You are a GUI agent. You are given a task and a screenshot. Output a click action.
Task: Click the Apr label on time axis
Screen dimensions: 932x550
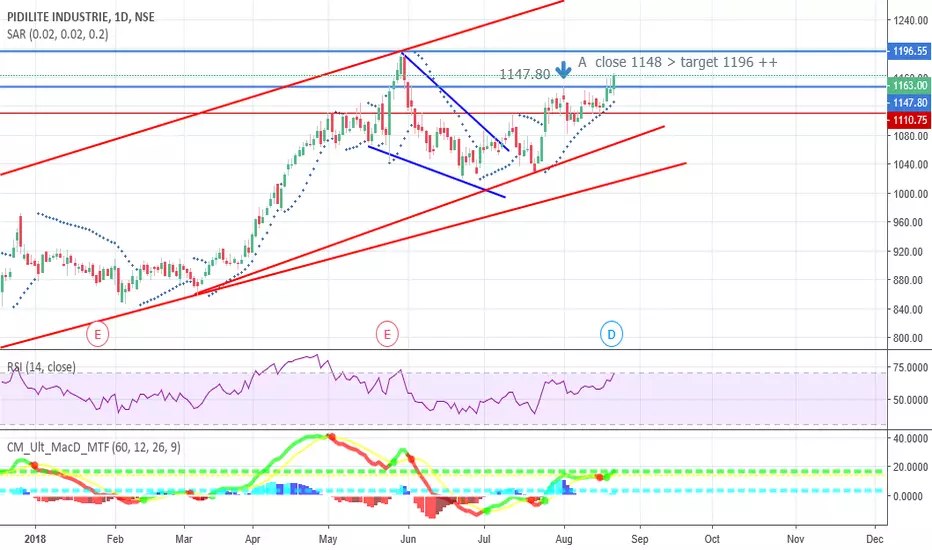tap(253, 539)
